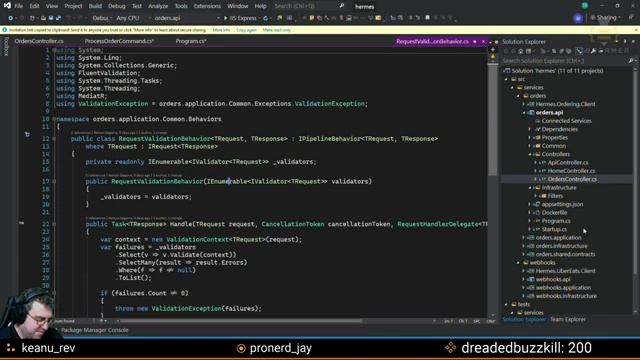This screenshot has height=360, width=640.
Task: Open the Debug configuration dropdown
Action: 102,18
